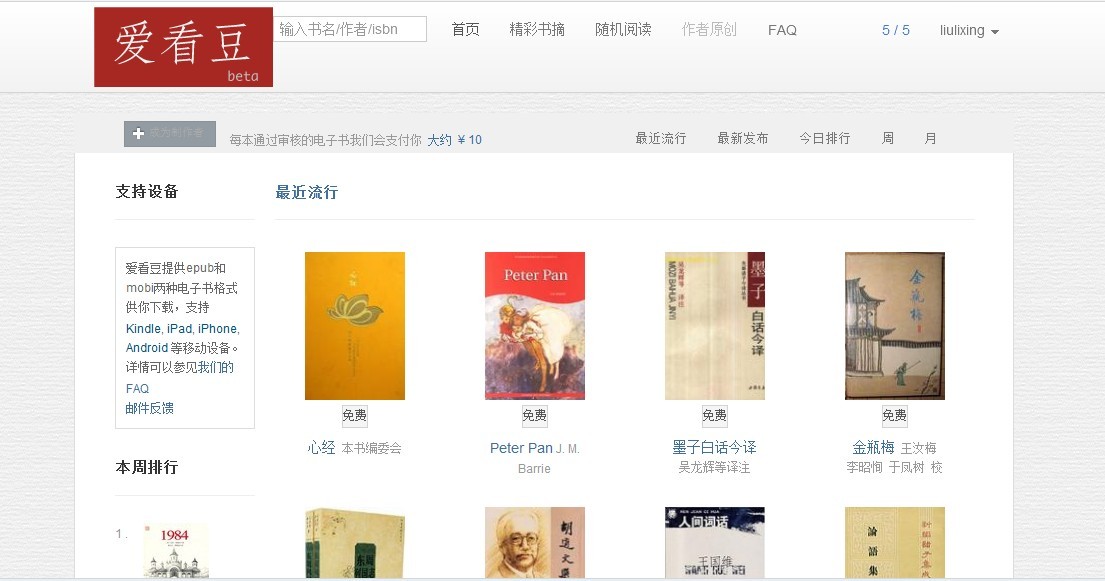Focus the book name/author/isbn search field
Image resolution: width=1105 pixels, height=581 pixels.
[350, 29]
